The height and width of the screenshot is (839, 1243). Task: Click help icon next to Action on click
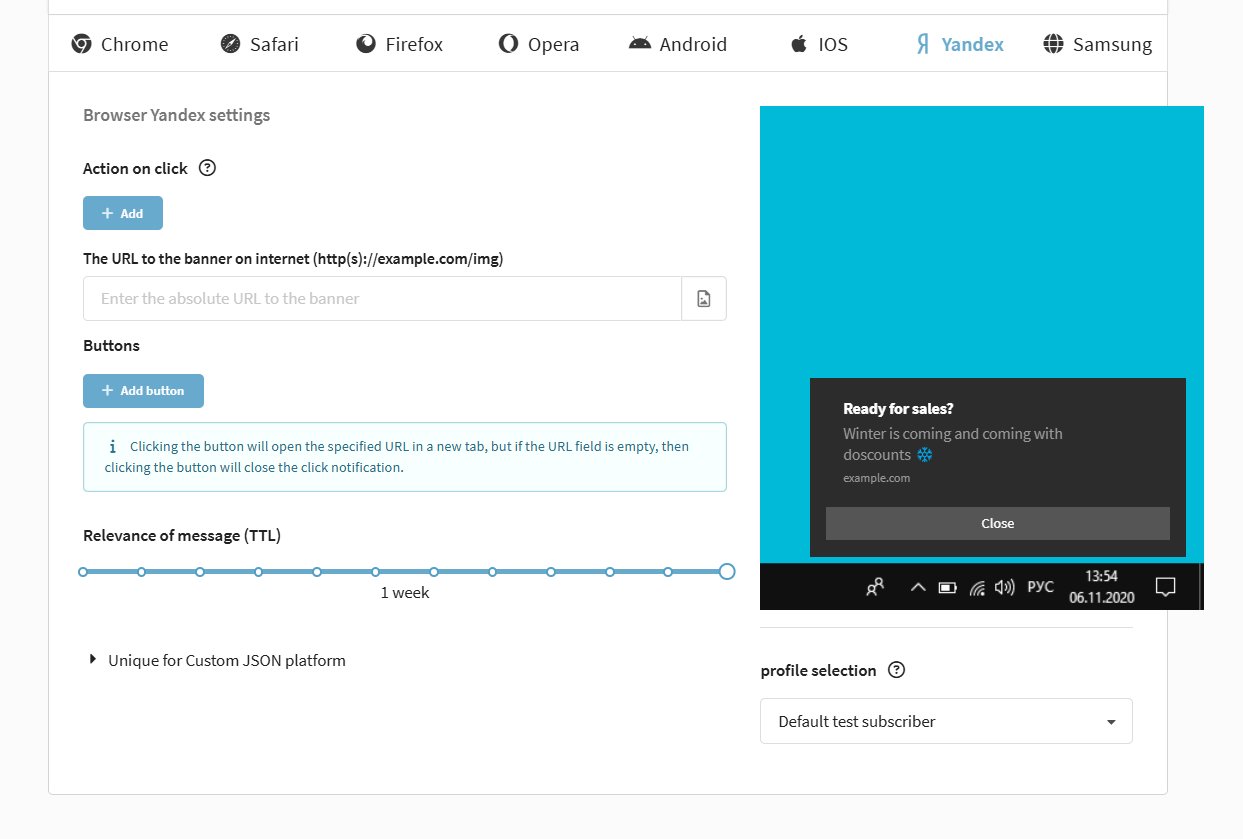click(208, 168)
